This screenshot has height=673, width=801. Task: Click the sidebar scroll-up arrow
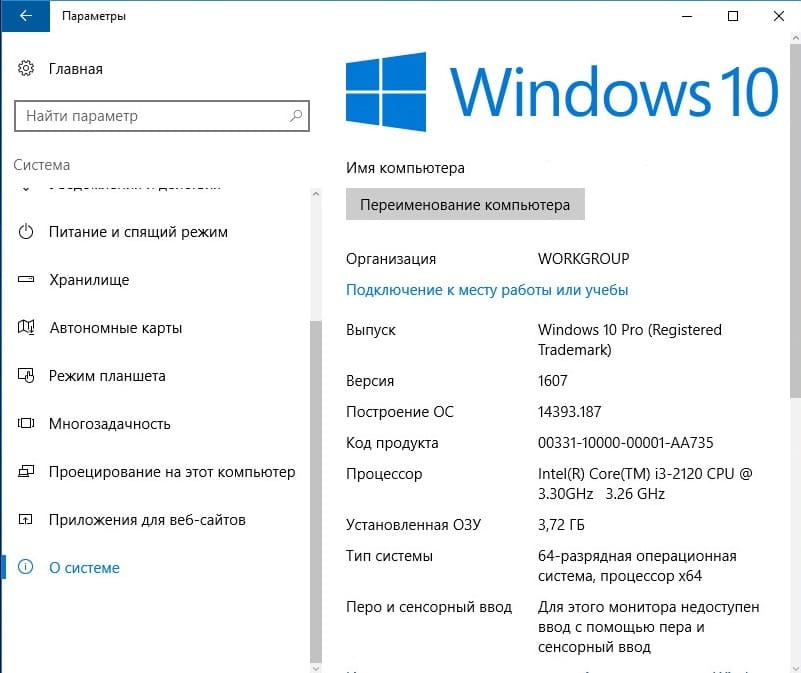point(316,194)
